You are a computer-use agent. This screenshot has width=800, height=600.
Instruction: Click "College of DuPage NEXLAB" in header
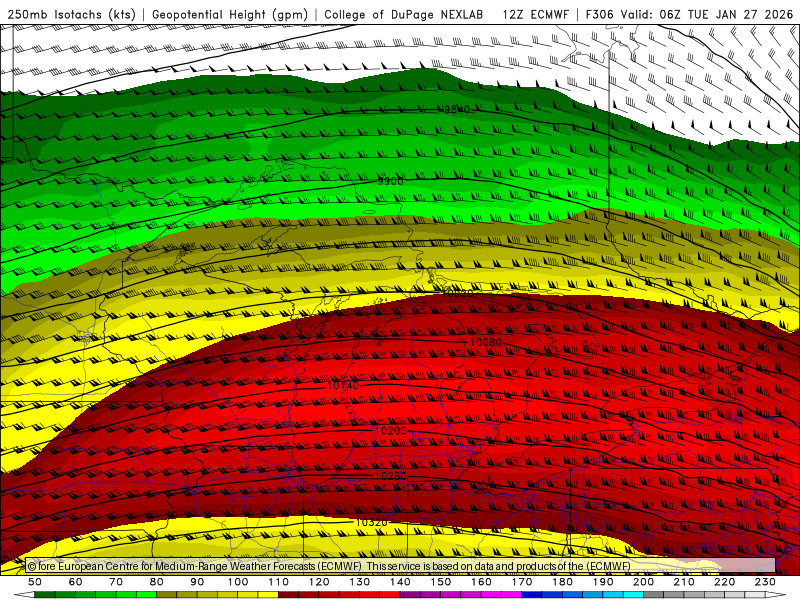[404, 14]
